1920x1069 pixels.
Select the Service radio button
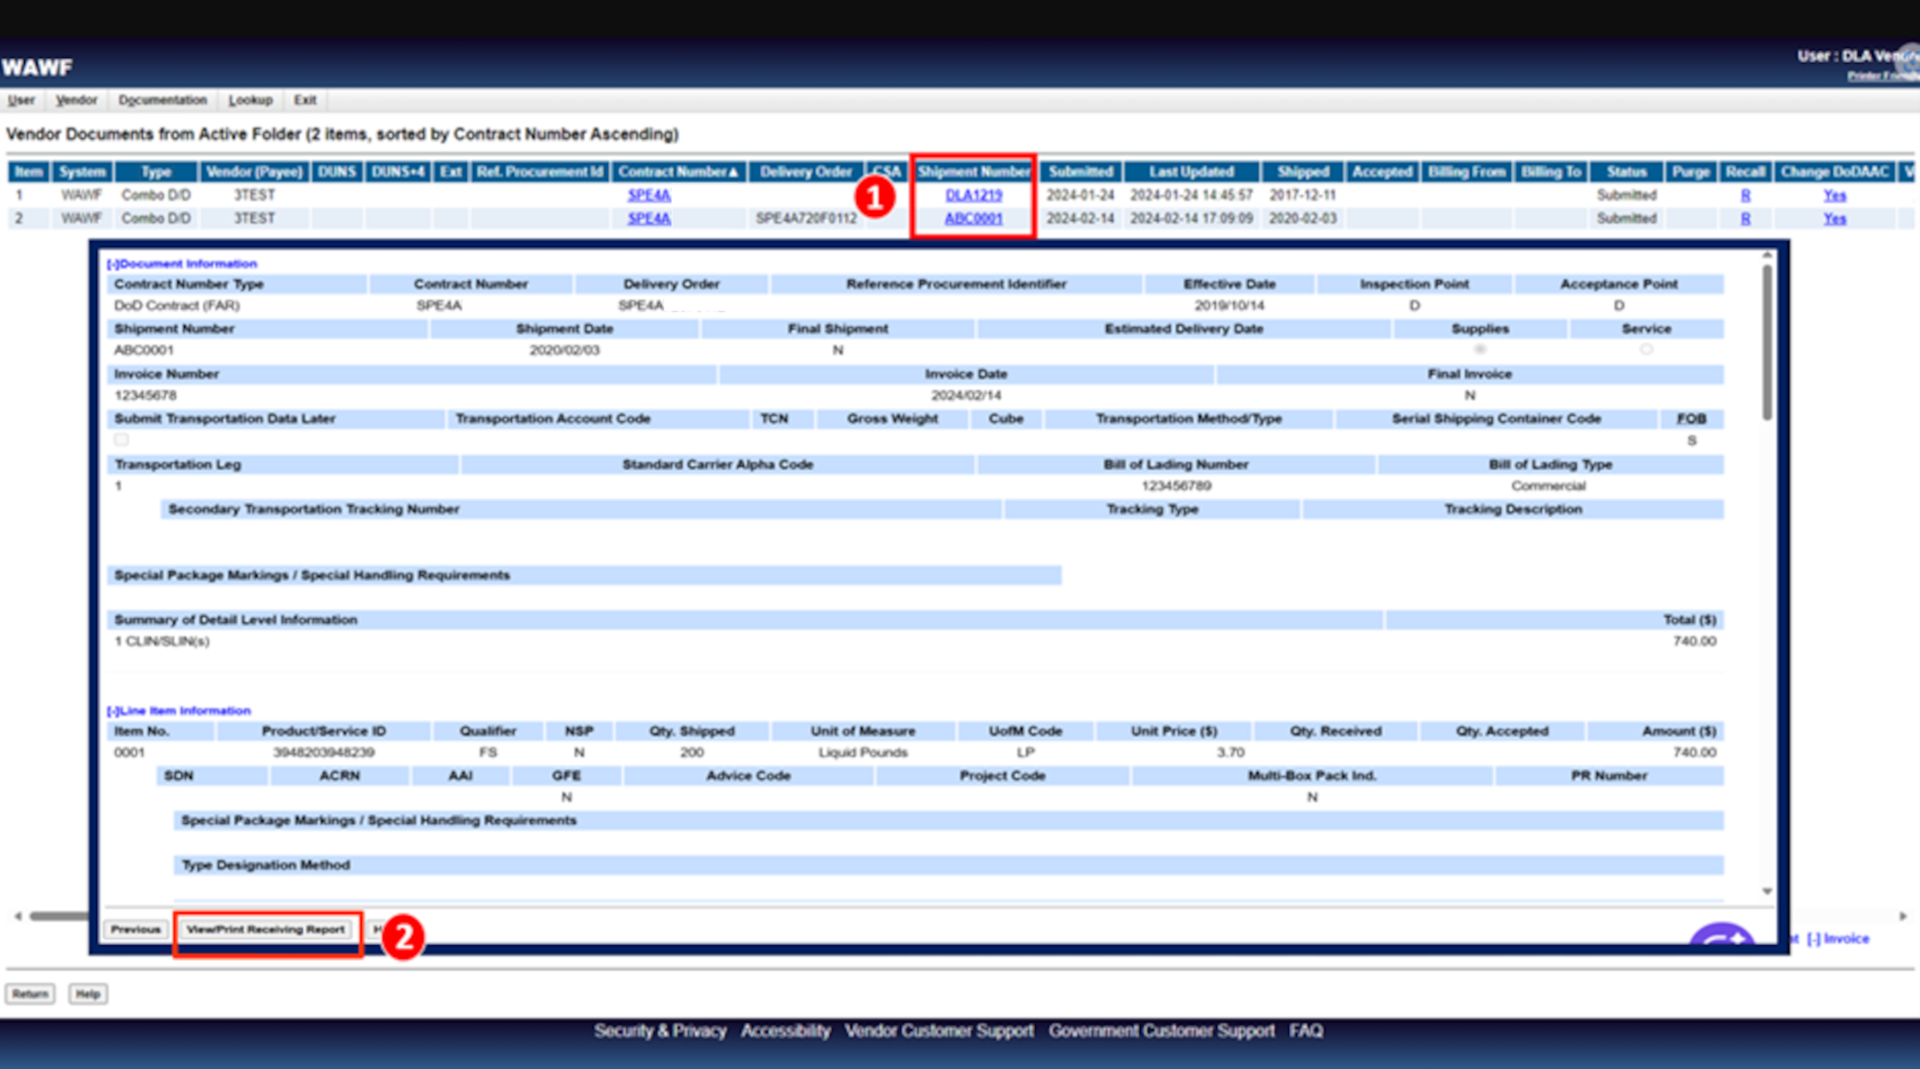pyautogui.click(x=1646, y=349)
